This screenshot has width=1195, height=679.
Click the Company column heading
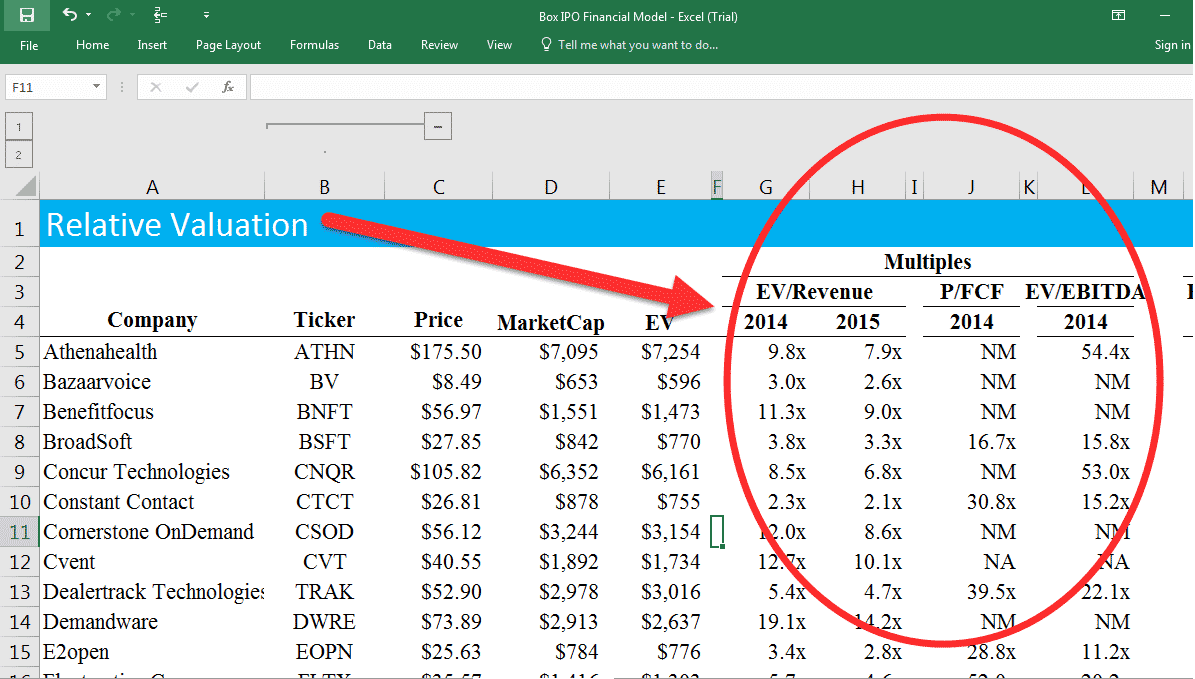(152, 321)
